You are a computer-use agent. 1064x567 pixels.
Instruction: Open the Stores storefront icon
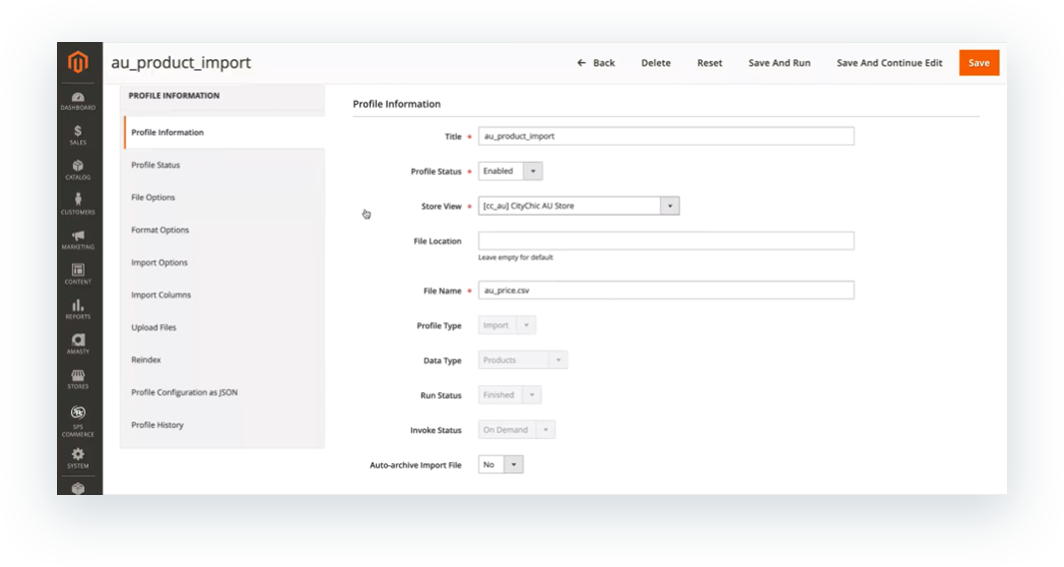(x=78, y=378)
